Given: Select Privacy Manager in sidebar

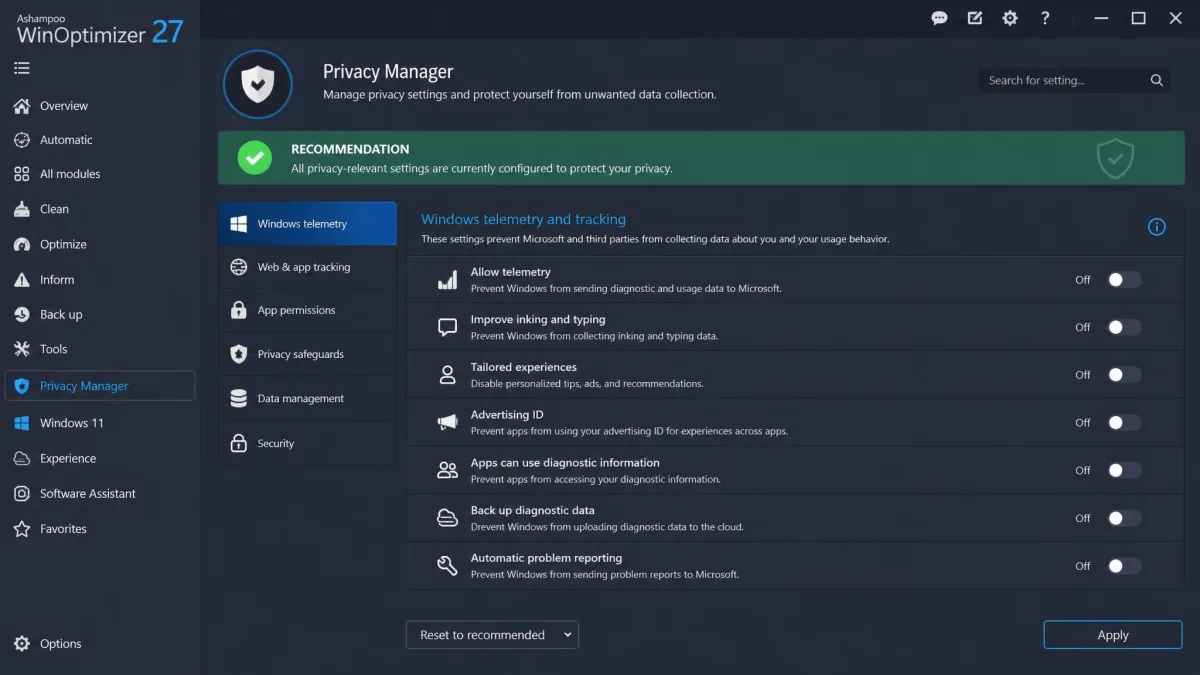Looking at the screenshot, I should [x=100, y=386].
